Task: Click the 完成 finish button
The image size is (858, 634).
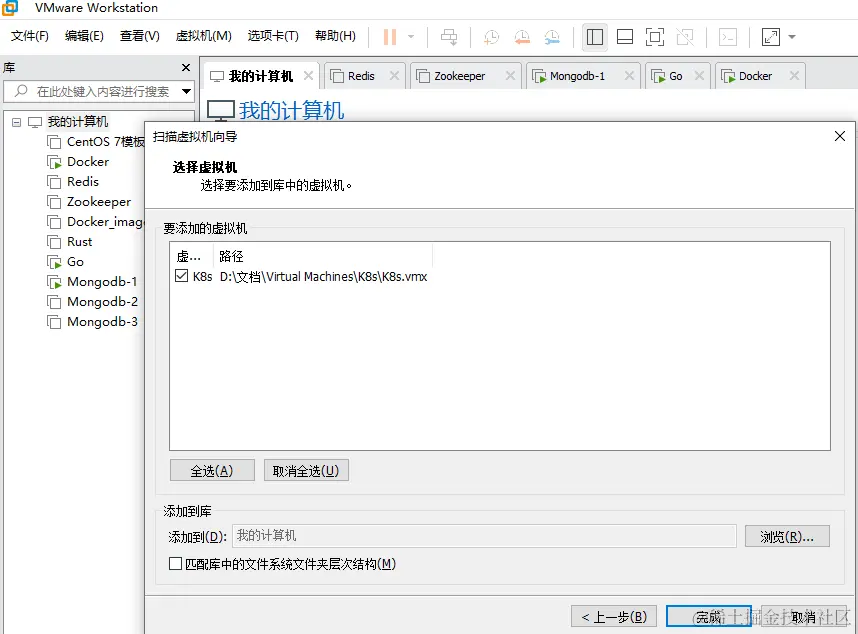Action: coord(709,616)
